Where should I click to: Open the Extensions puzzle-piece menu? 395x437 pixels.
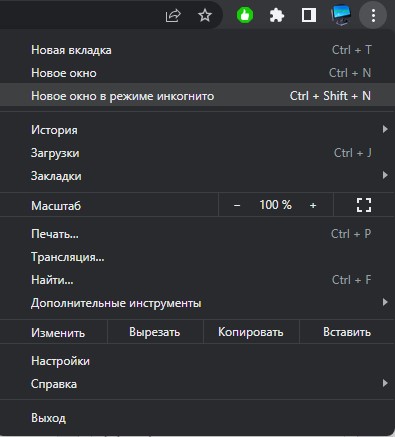[x=277, y=15]
